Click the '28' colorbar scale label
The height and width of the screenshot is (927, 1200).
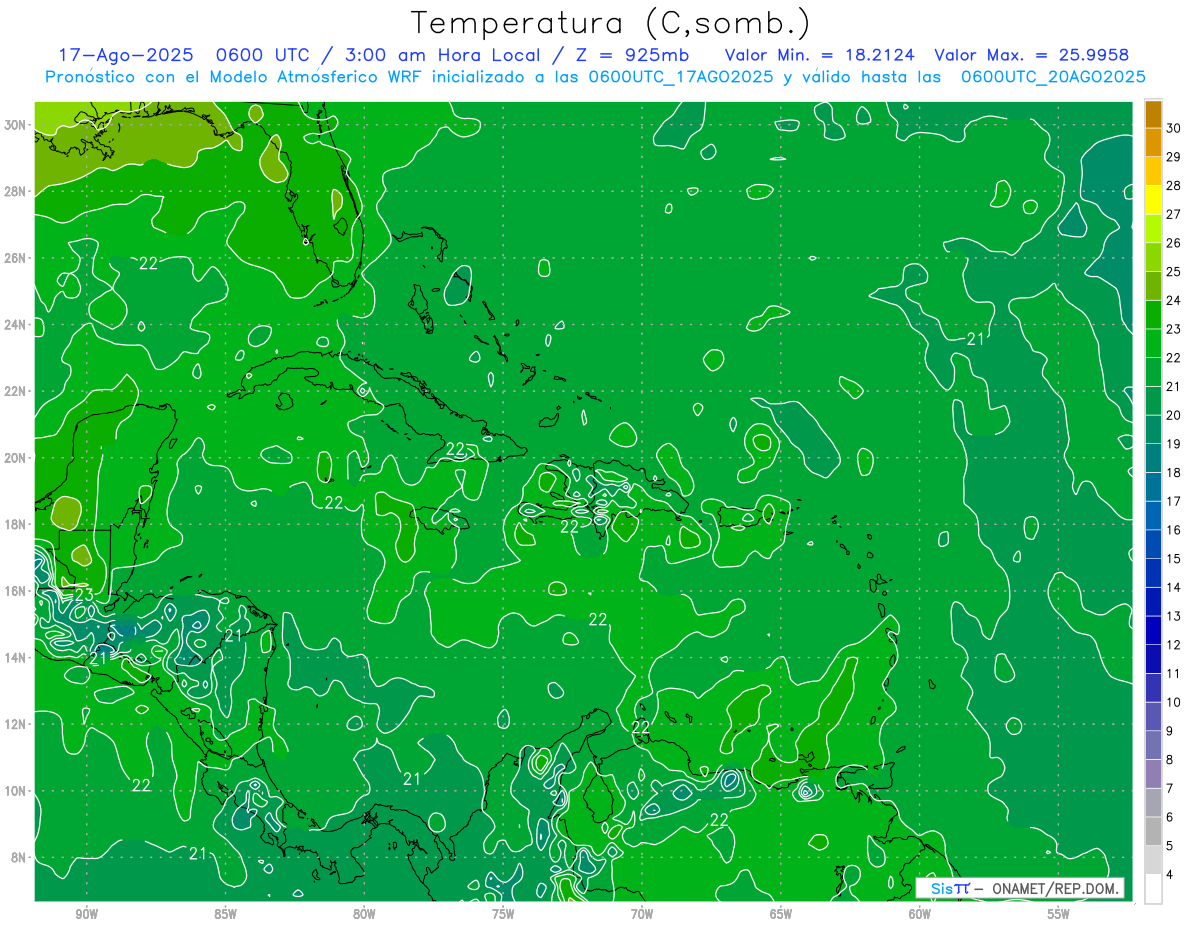coord(1174,186)
